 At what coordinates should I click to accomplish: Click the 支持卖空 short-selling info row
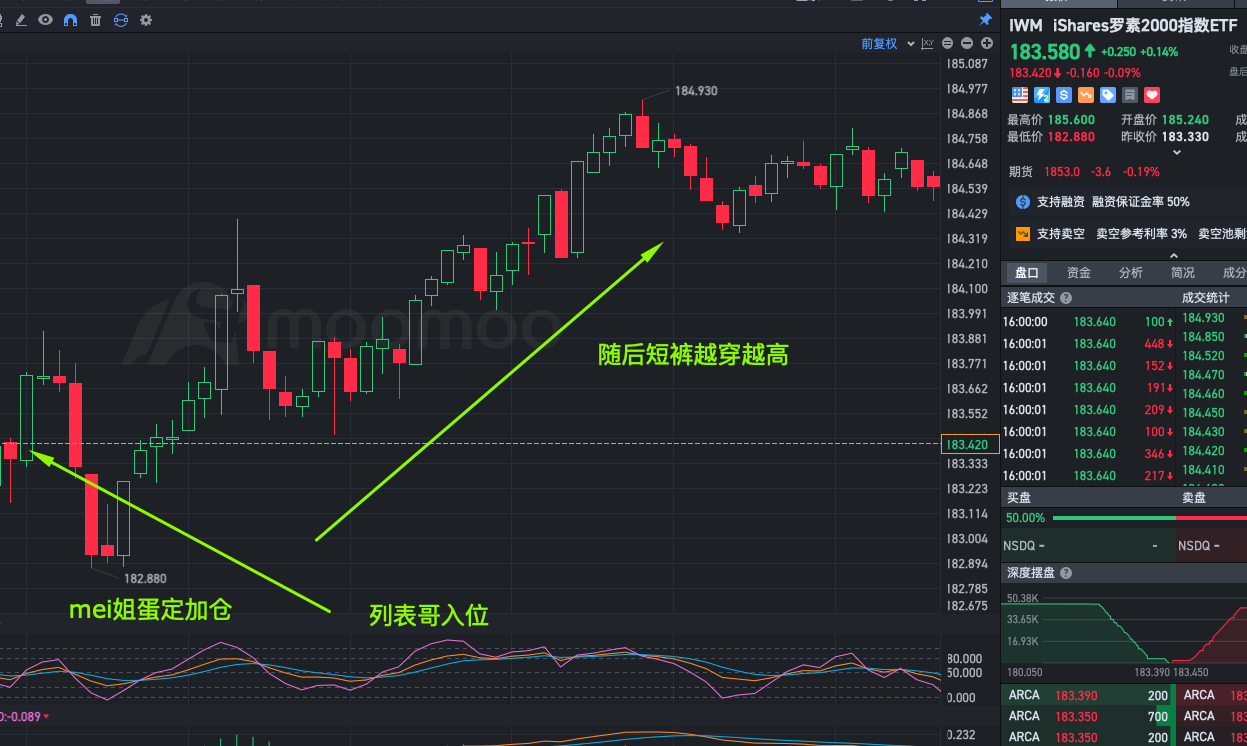pyautogui.click(x=1130, y=234)
